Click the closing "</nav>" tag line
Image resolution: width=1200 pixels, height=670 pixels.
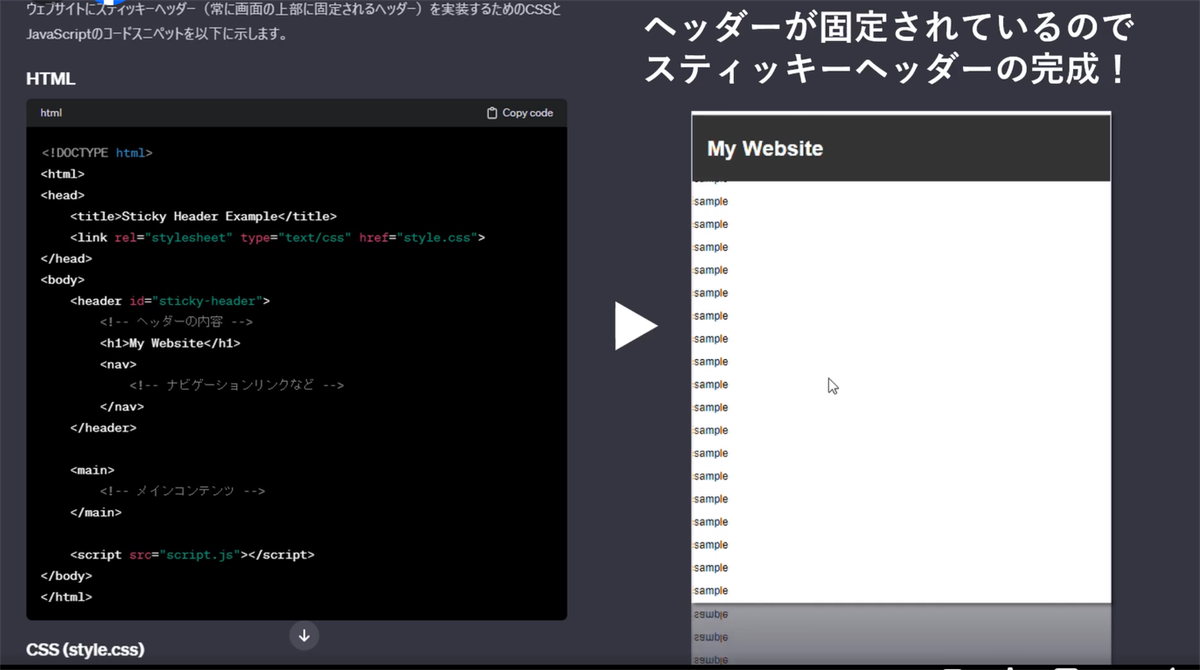122,407
